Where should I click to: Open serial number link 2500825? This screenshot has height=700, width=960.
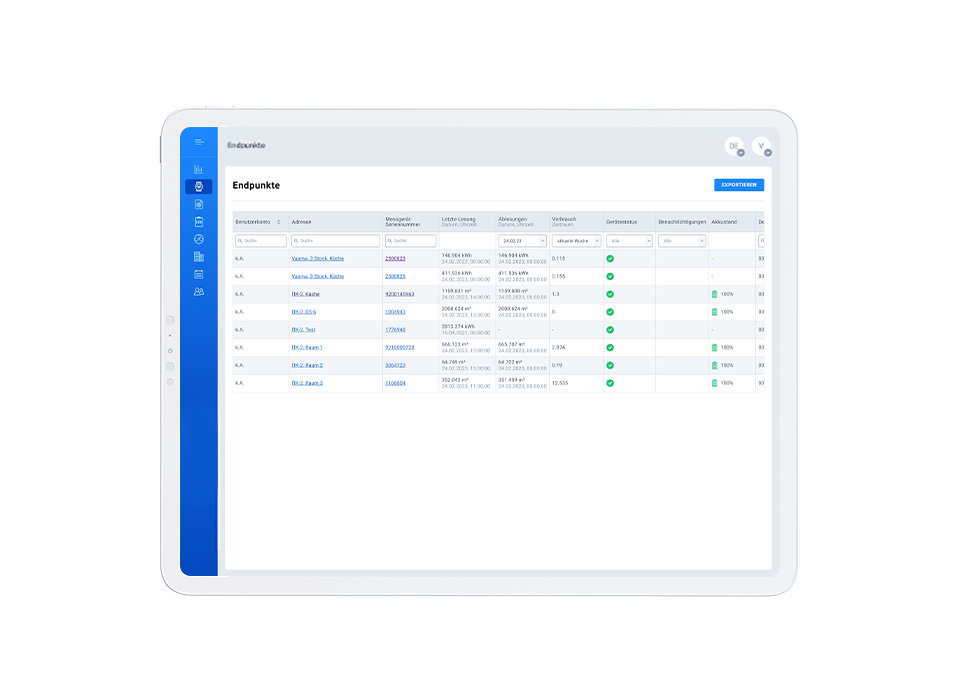pos(396,276)
